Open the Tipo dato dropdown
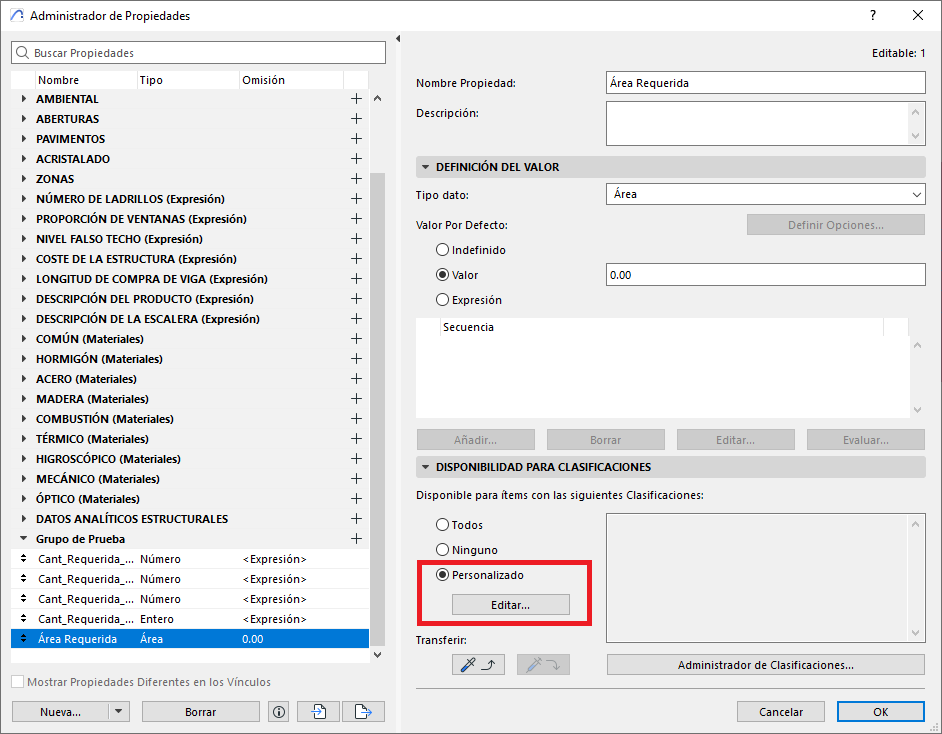Viewport: 942px width, 734px height. 765,194
